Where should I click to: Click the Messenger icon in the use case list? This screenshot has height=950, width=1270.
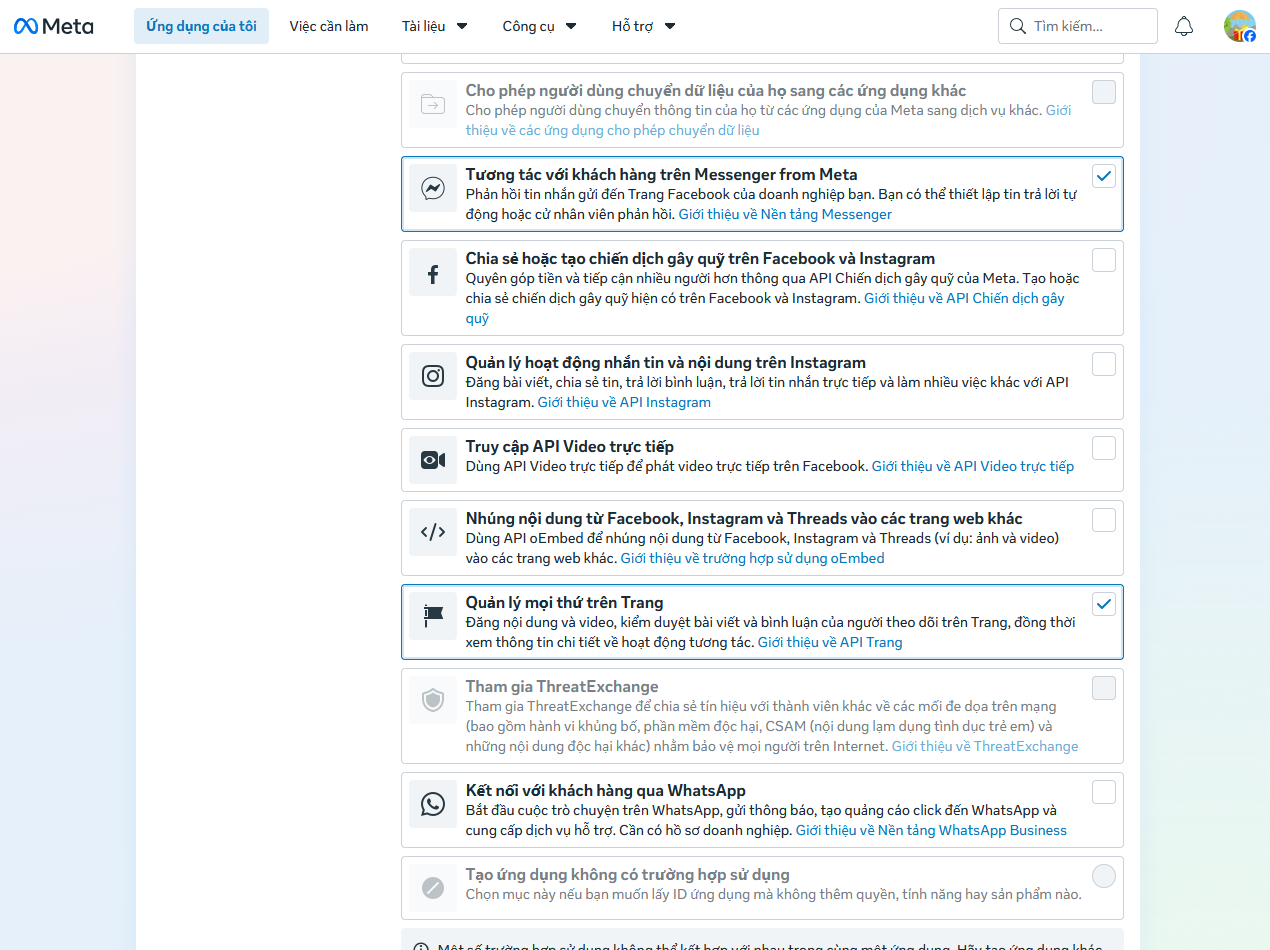[433, 189]
